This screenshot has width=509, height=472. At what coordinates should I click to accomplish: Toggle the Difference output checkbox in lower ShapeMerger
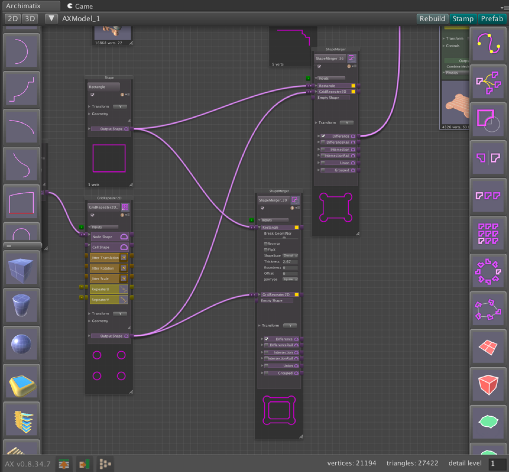coord(266,339)
